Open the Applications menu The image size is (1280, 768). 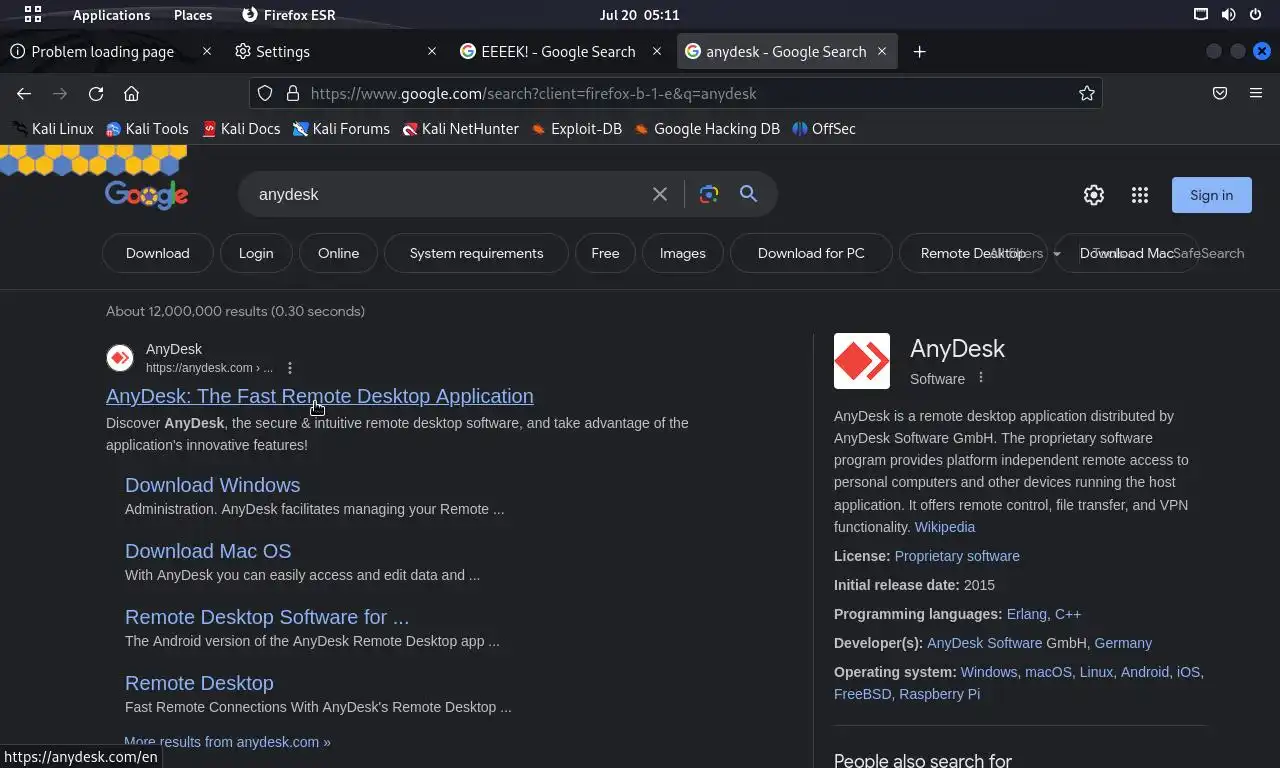pos(111,15)
